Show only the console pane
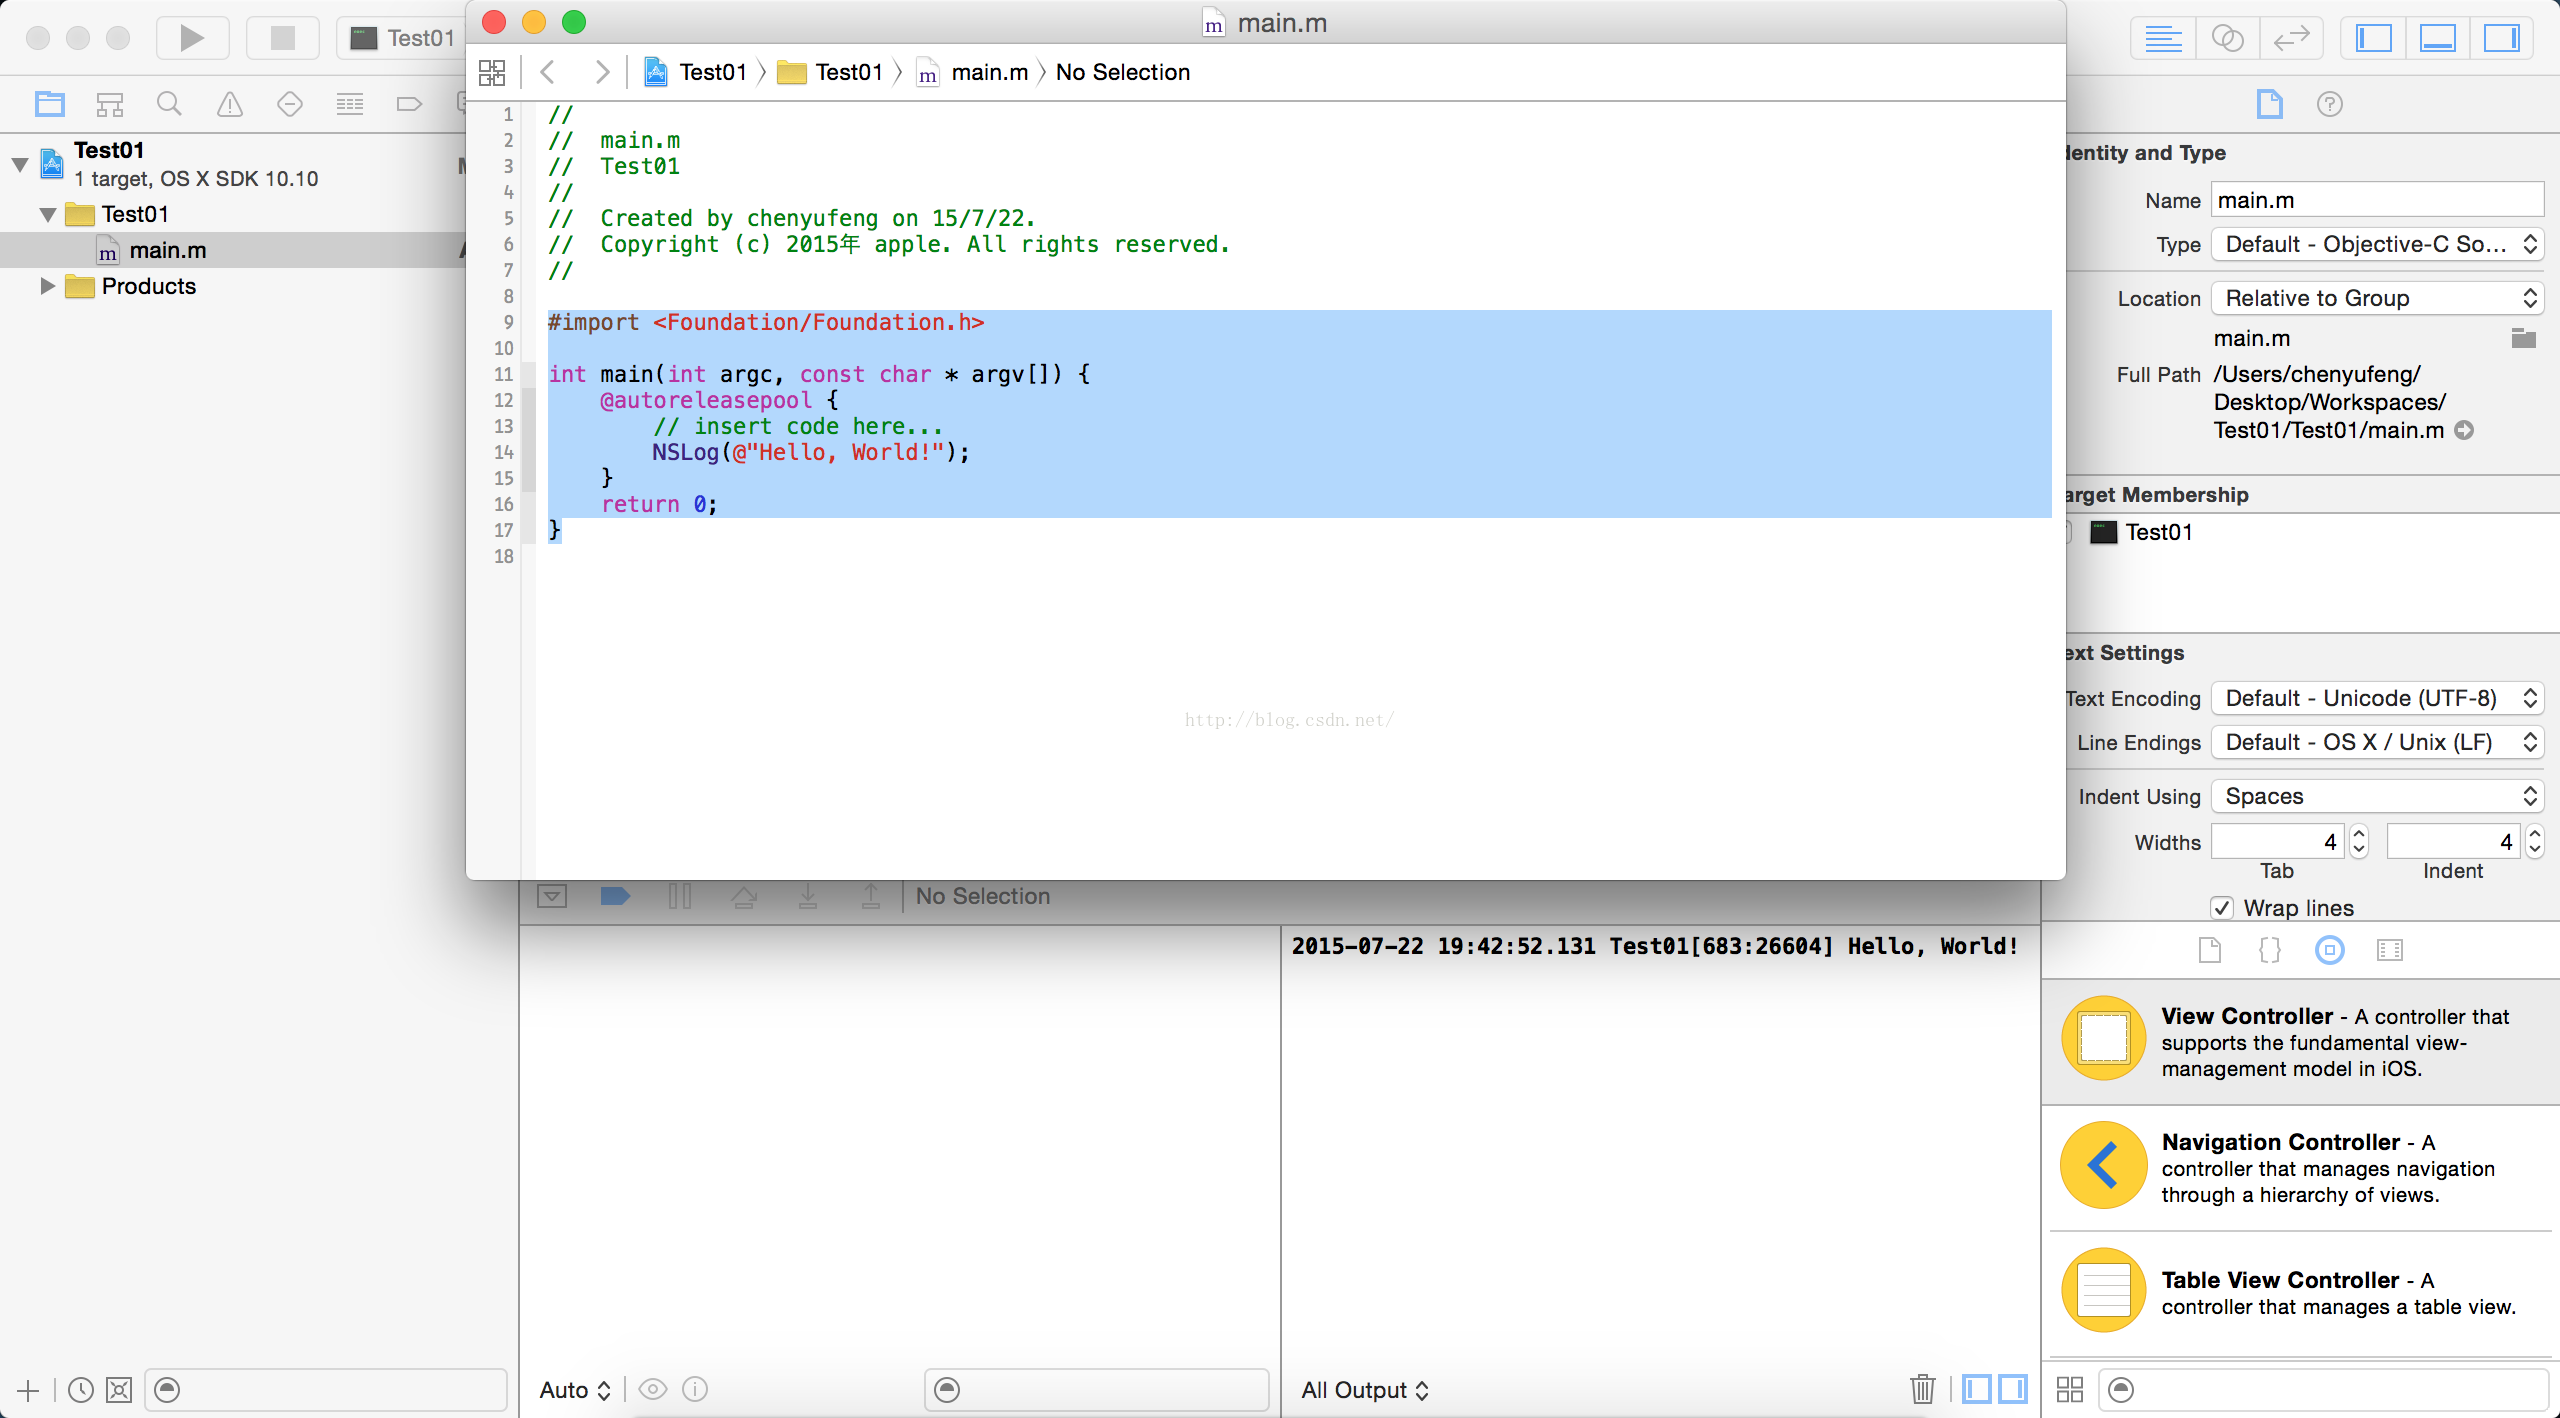The image size is (2560, 1418). coord(2013,1389)
